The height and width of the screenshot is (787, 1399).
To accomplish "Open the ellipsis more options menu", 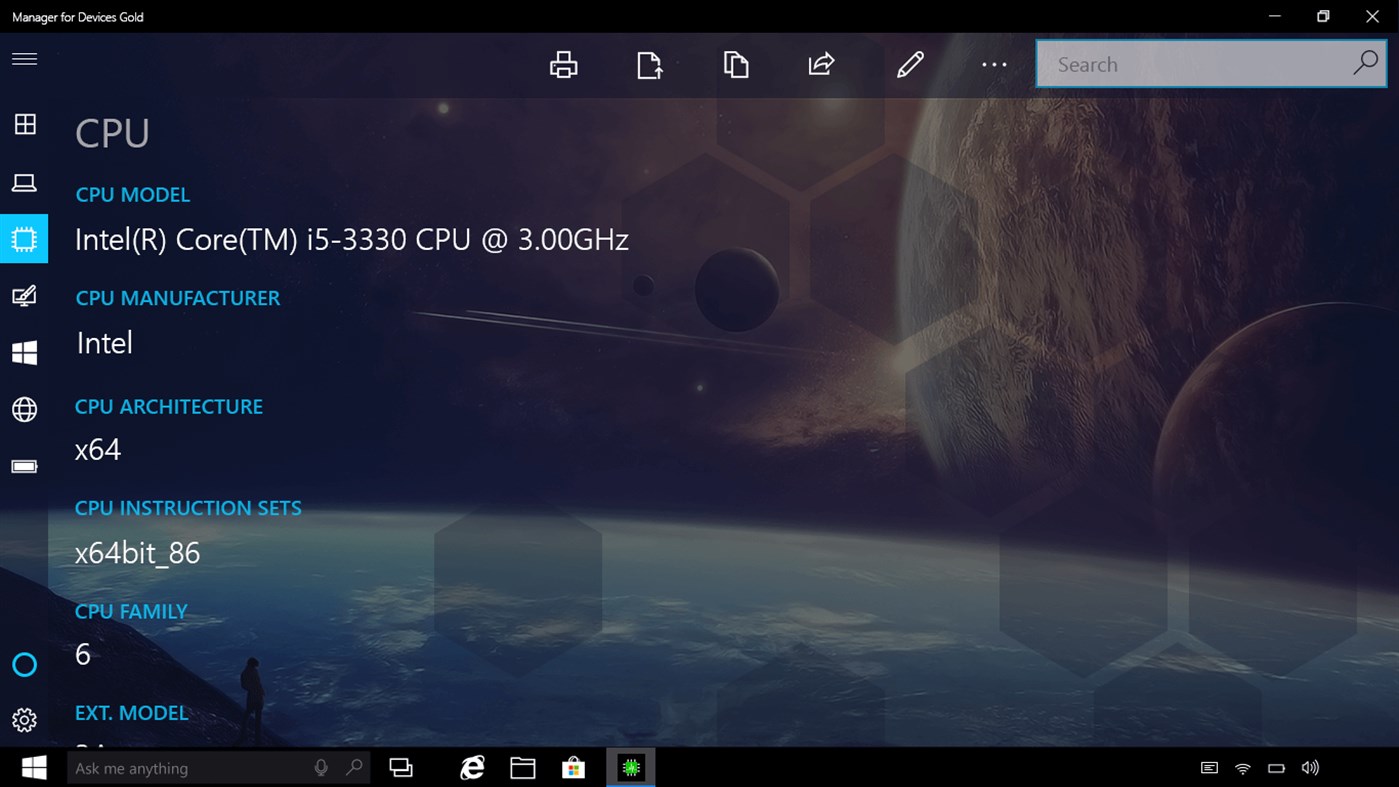I will [993, 63].
